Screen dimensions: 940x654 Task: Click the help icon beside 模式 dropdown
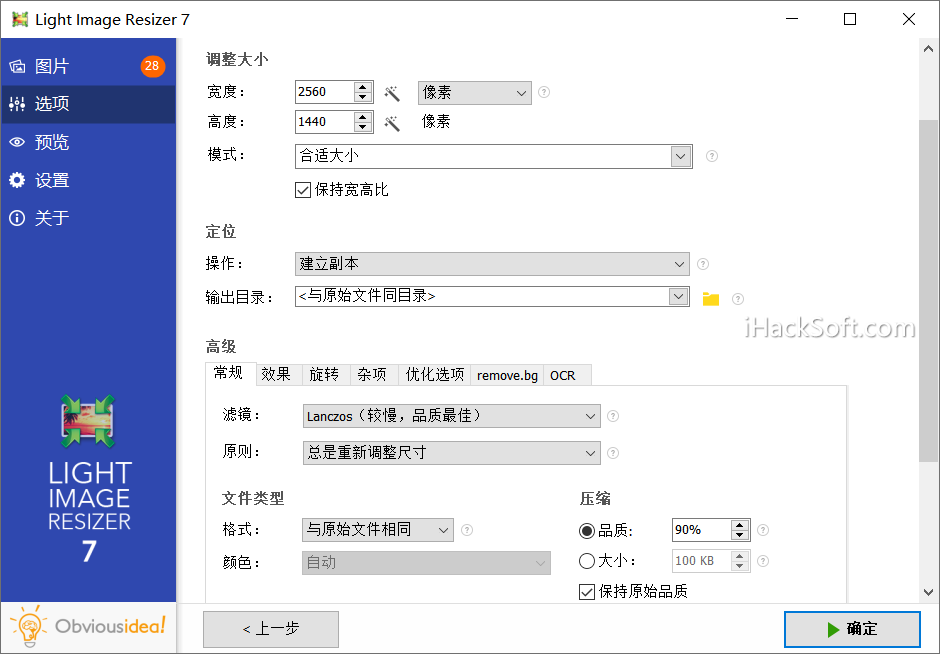[x=712, y=156]
